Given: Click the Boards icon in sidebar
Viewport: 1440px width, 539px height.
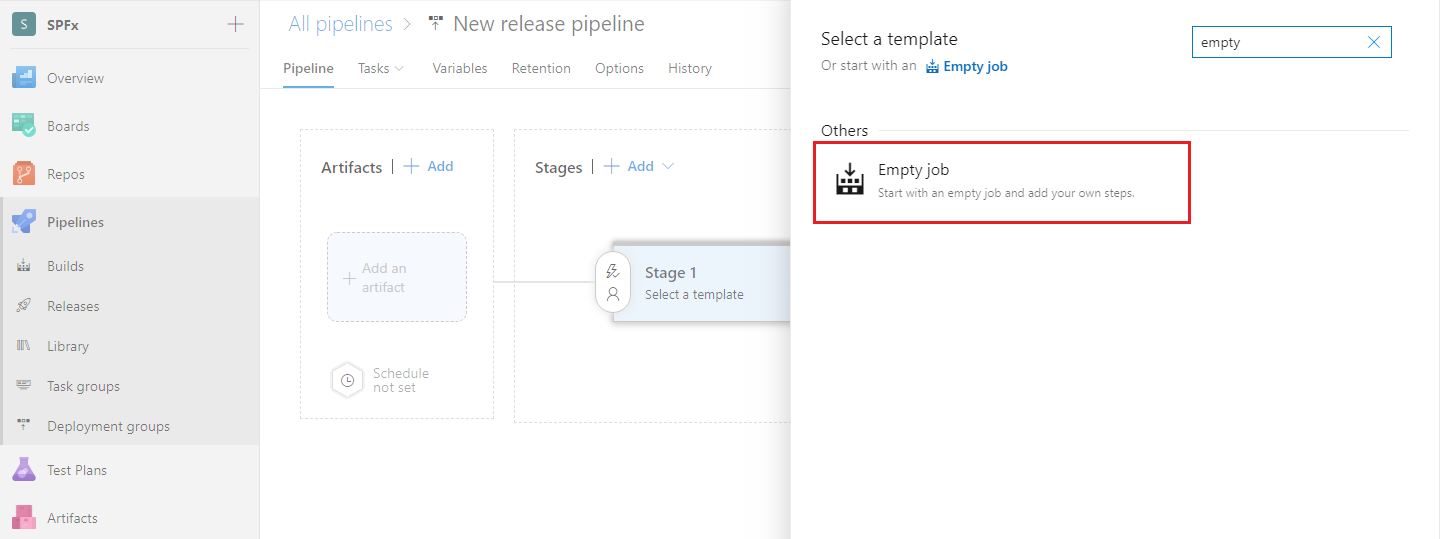Looking at the screenshot, I should tap(24, 126).
